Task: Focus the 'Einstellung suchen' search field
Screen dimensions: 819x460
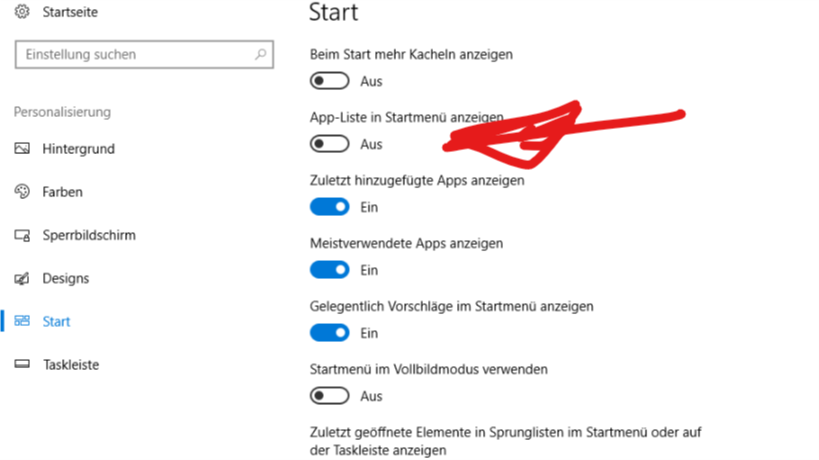Action: 144,54
